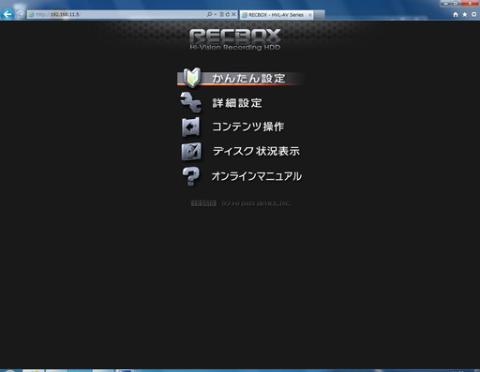Screen dimensions: 480x372
Task: Click the stop loading X icon
Action: 234,14
